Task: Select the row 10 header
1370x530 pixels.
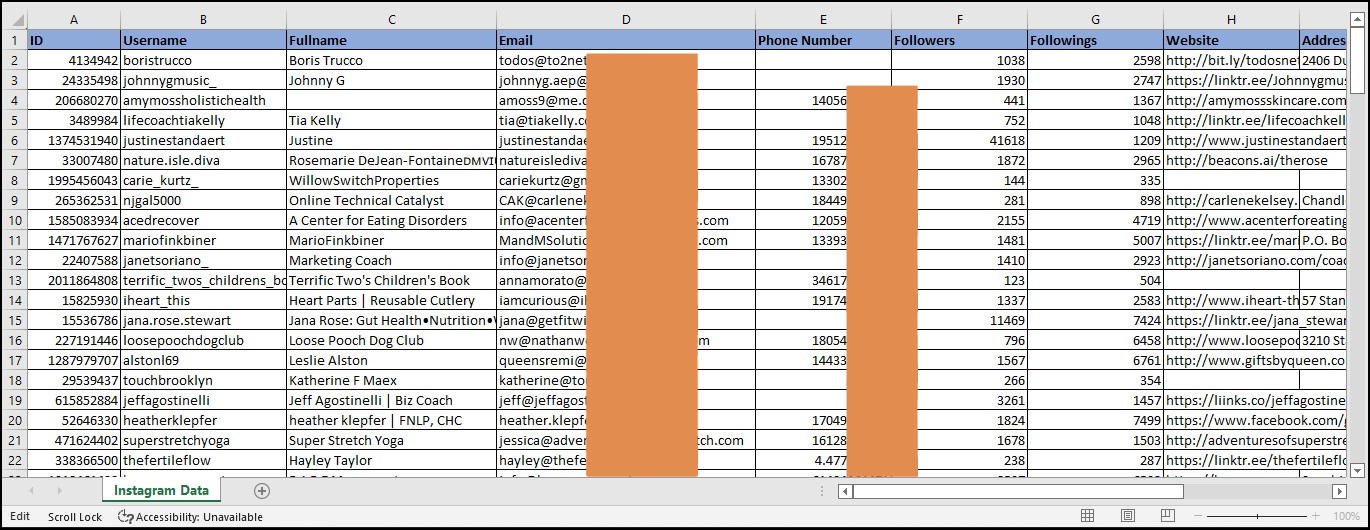Action: [x=15, y=220]
